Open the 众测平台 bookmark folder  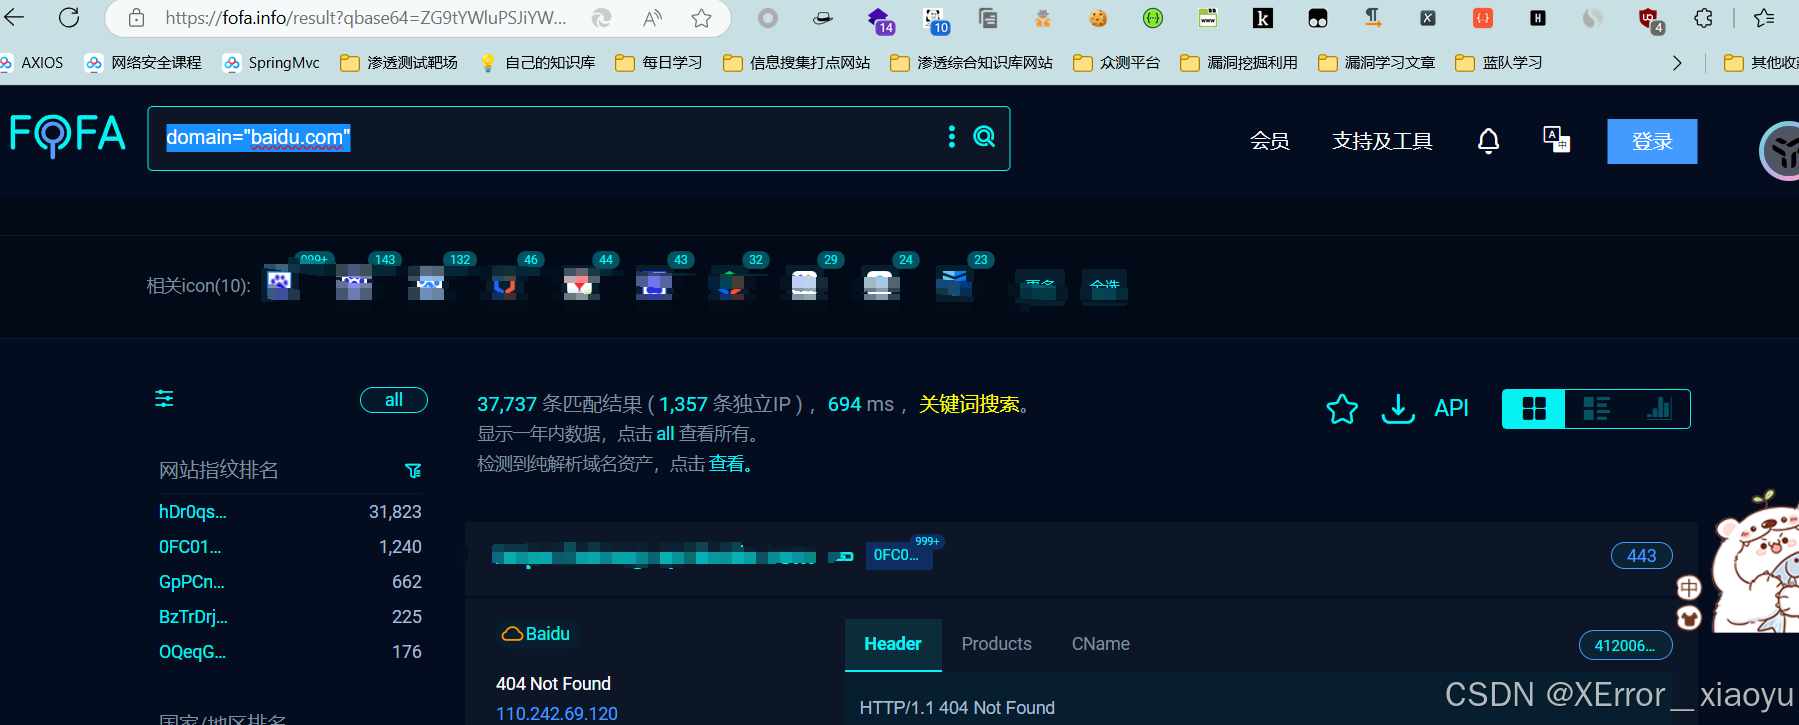1116,62
